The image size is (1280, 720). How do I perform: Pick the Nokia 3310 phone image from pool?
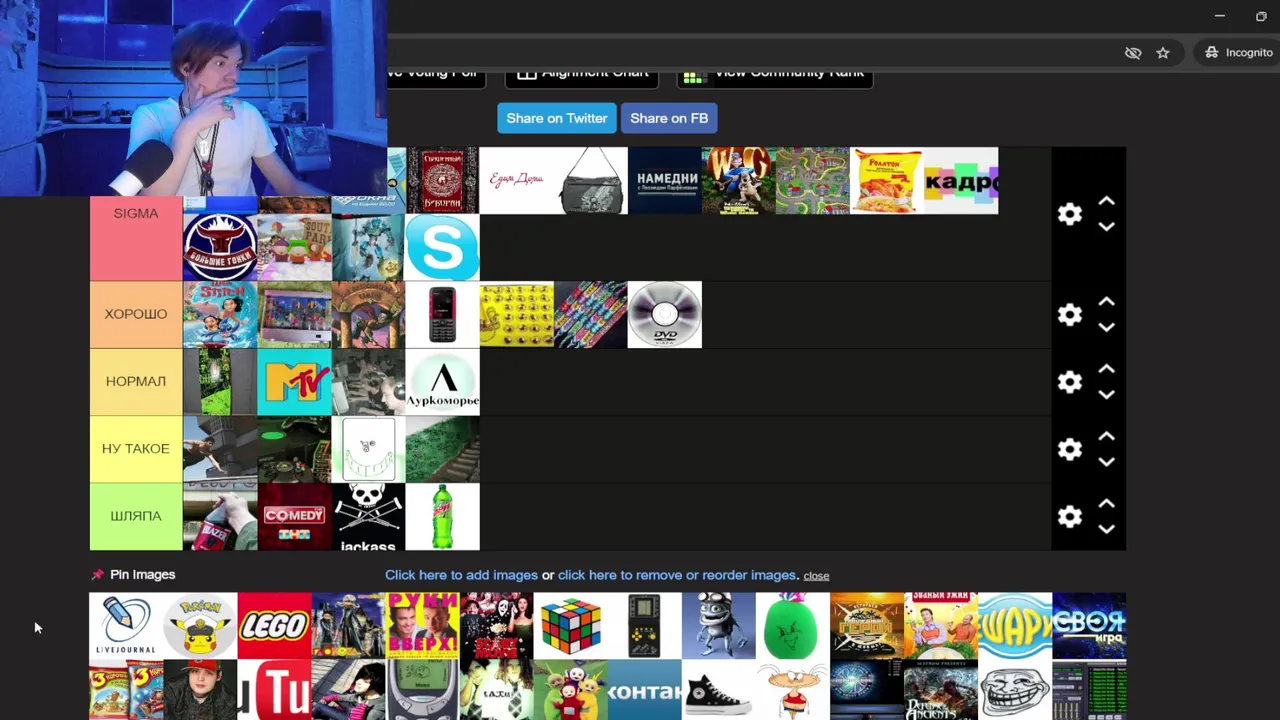click(x=422, y=690)
